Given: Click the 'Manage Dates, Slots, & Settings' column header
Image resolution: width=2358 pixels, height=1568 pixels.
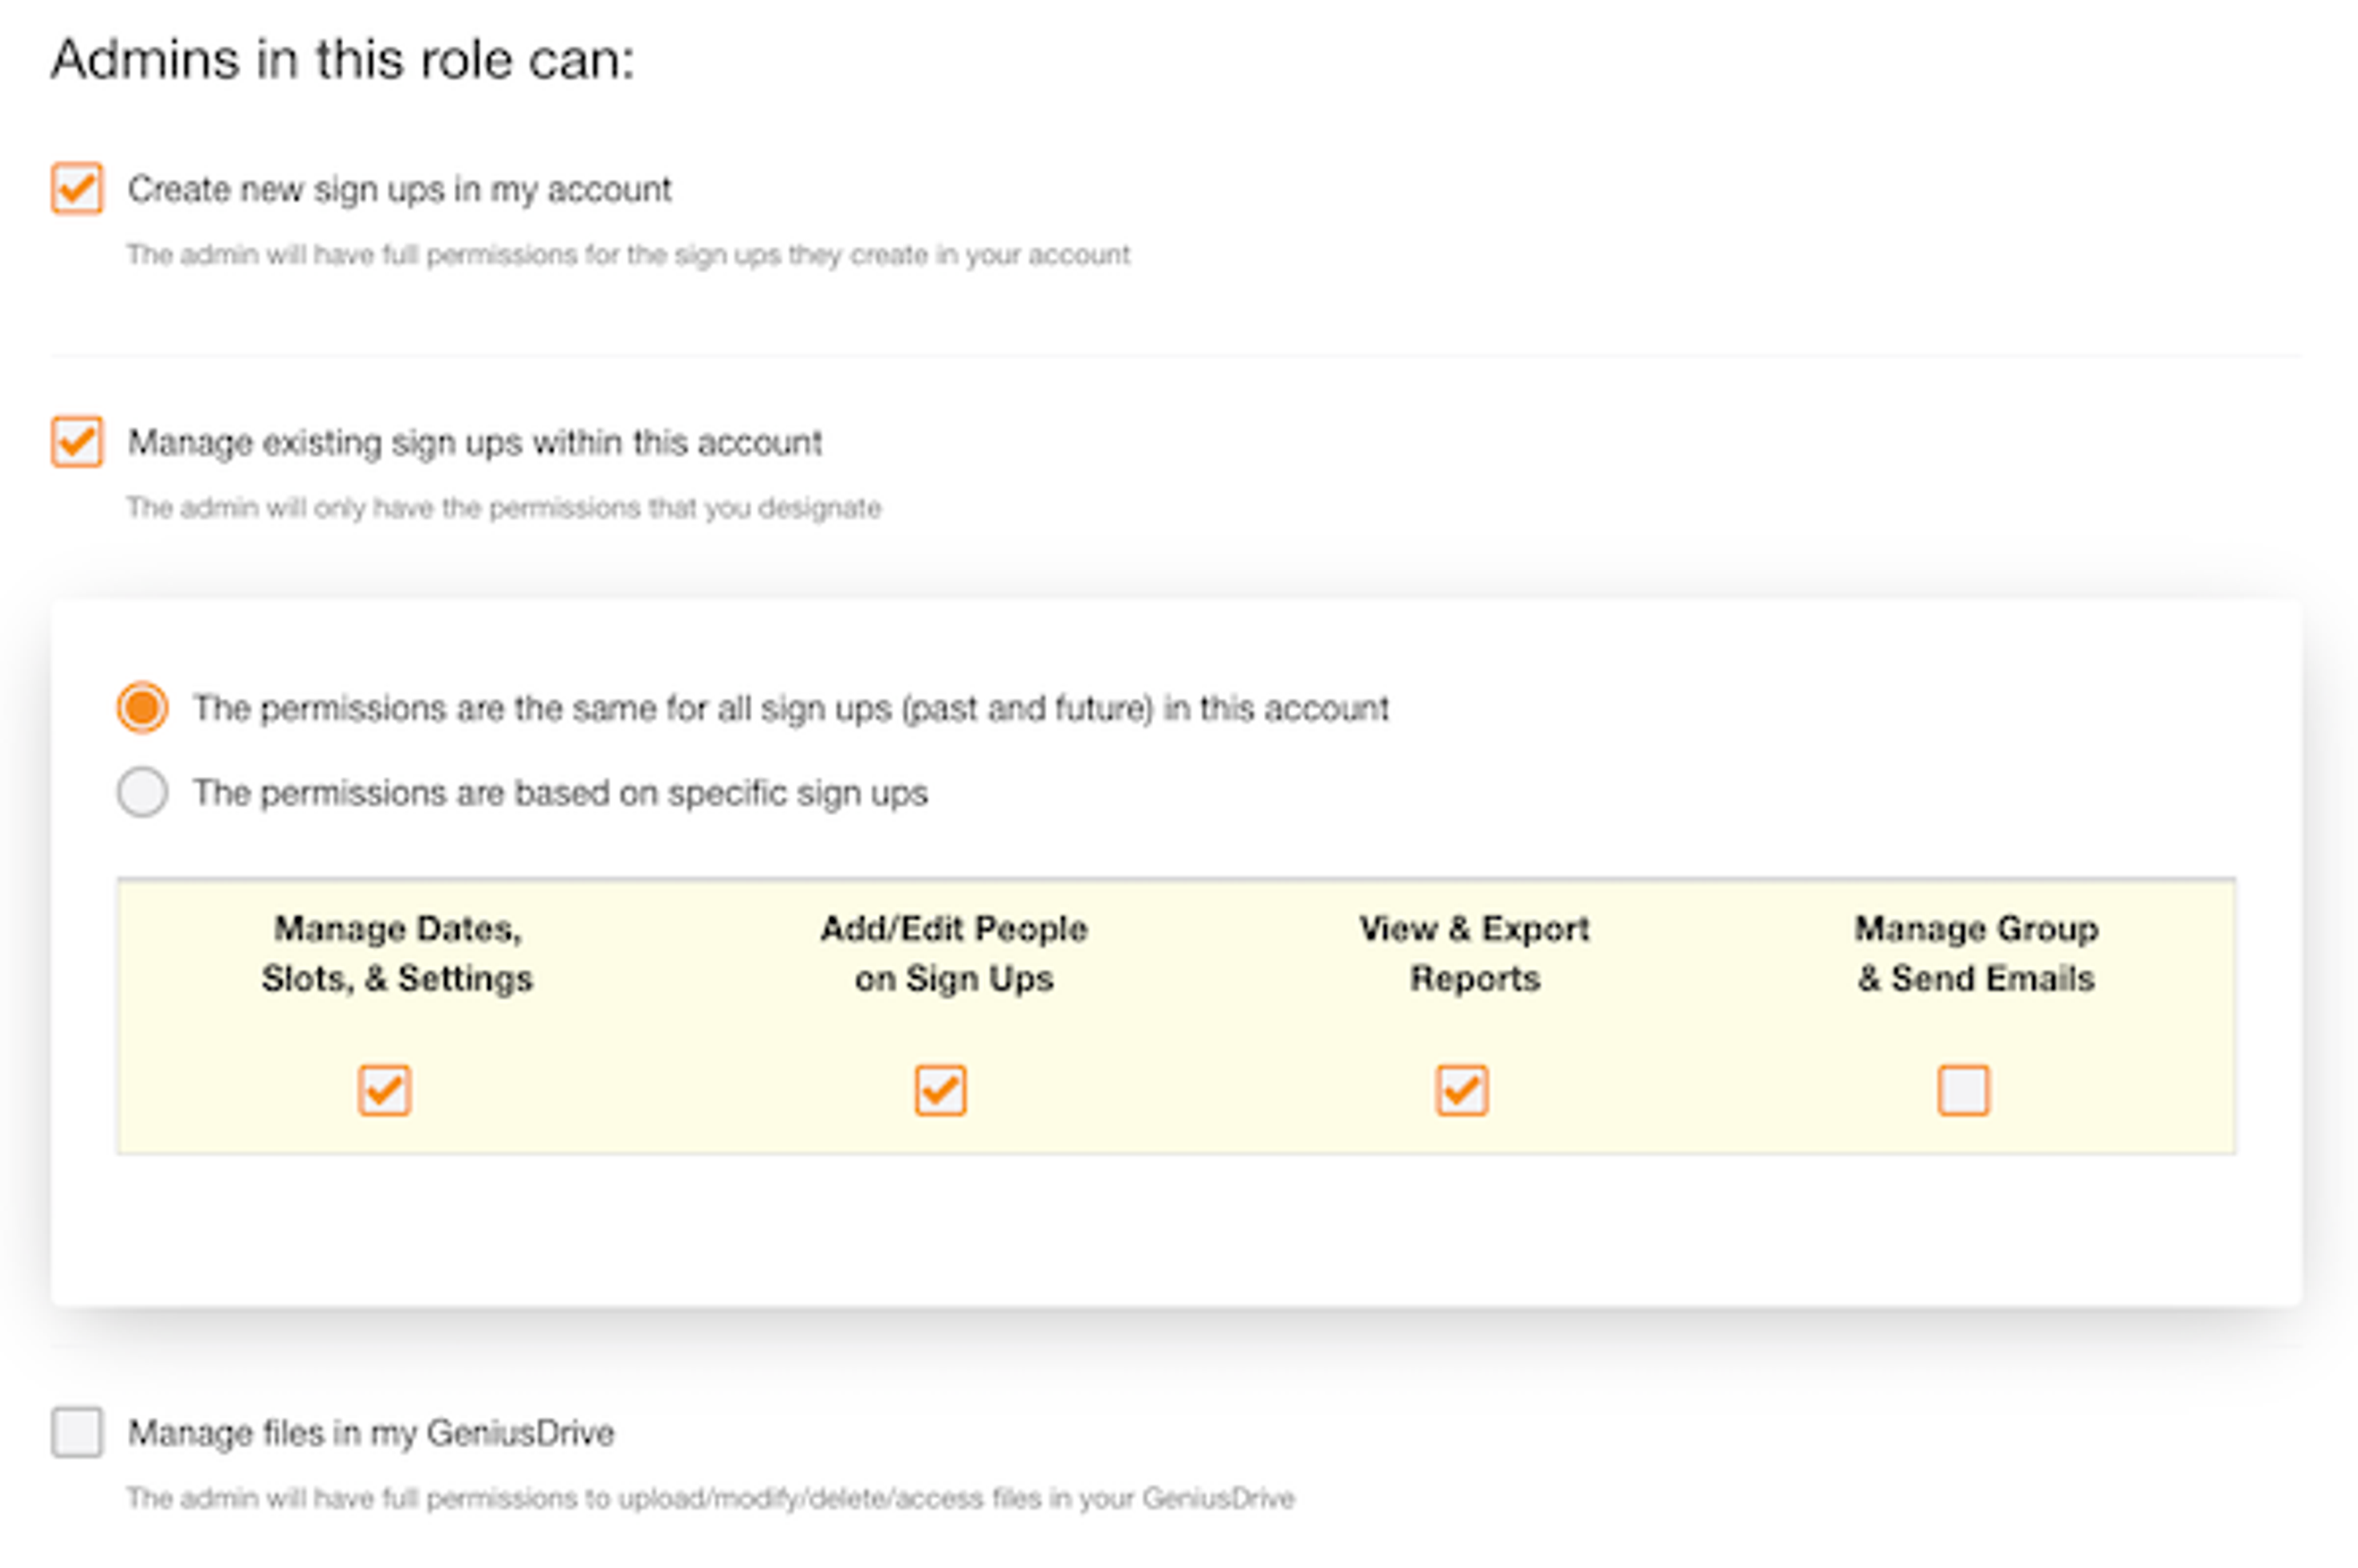Looking at the screenshot, I should click(x=397, y=953).
